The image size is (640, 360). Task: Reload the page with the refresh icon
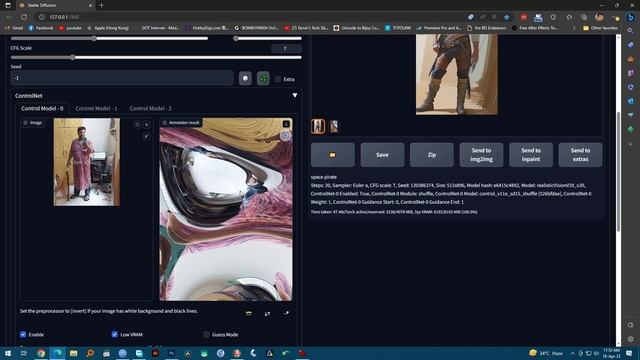click(x=24, y=17)
